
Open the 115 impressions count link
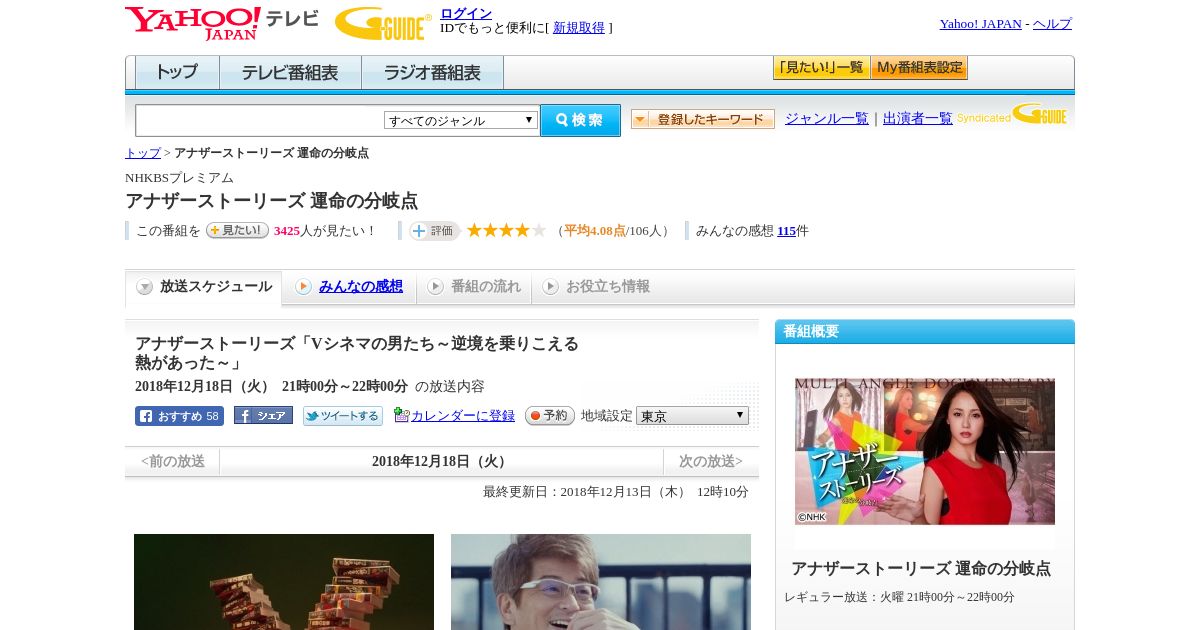coord(786,231)
